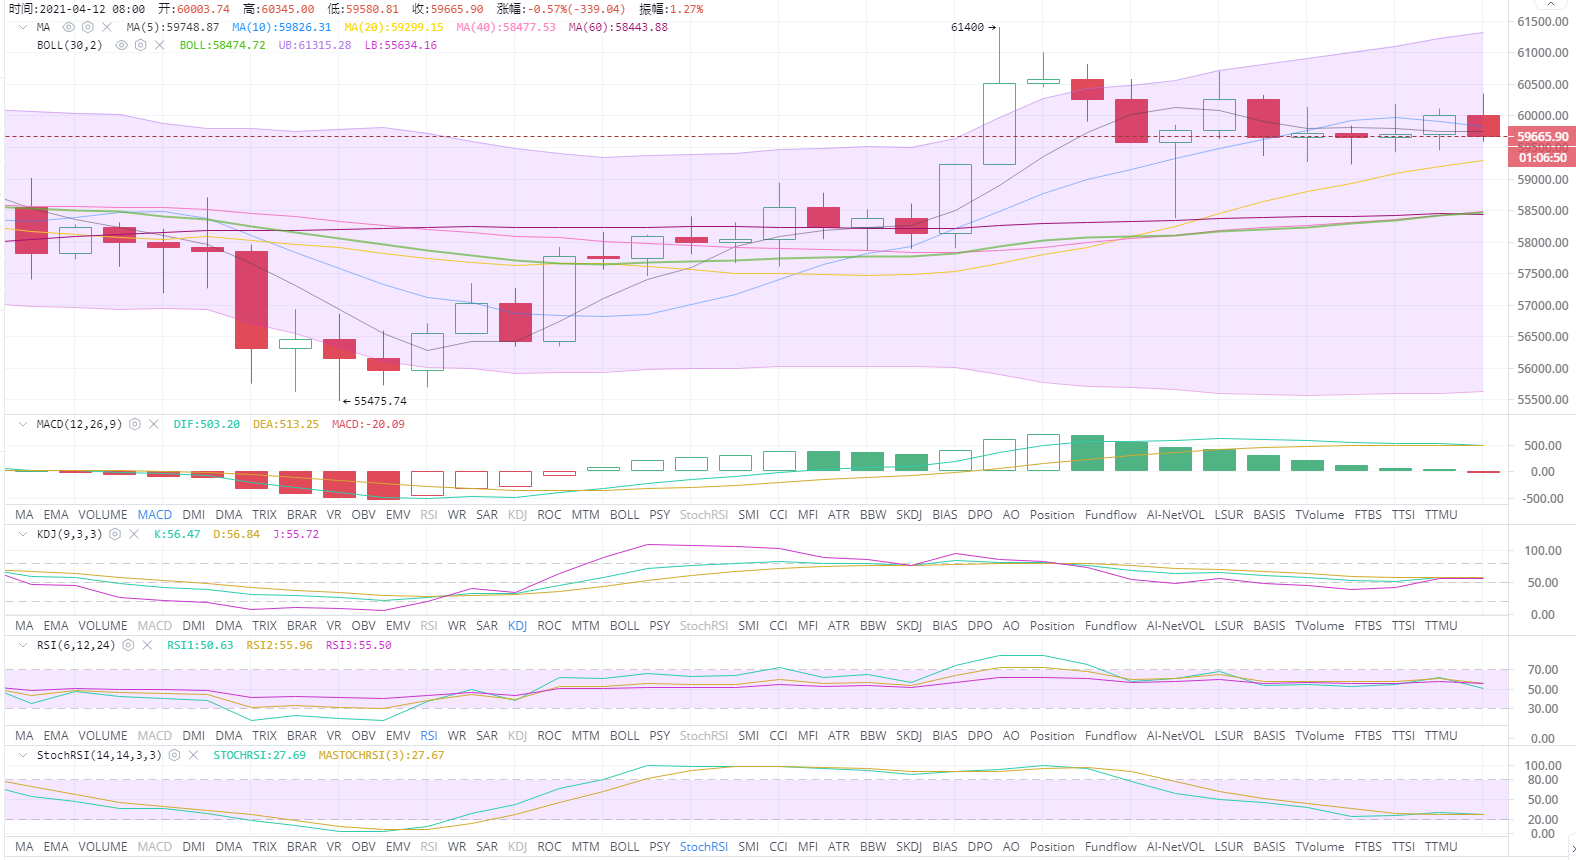
Task: Click the DIF:503.20 MACD value
Action: 207,424
